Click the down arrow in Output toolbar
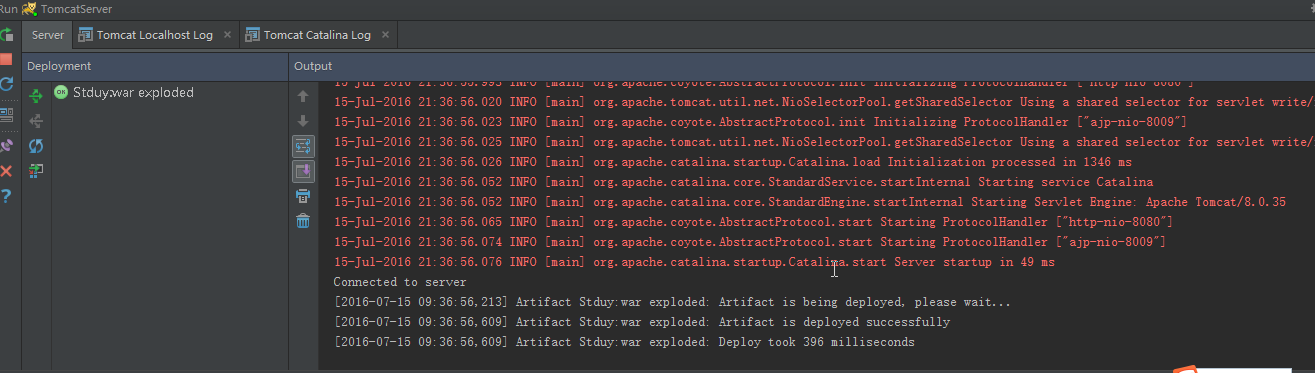The width and height of the screenshot is (1315, 373). [x=303, y=121]
